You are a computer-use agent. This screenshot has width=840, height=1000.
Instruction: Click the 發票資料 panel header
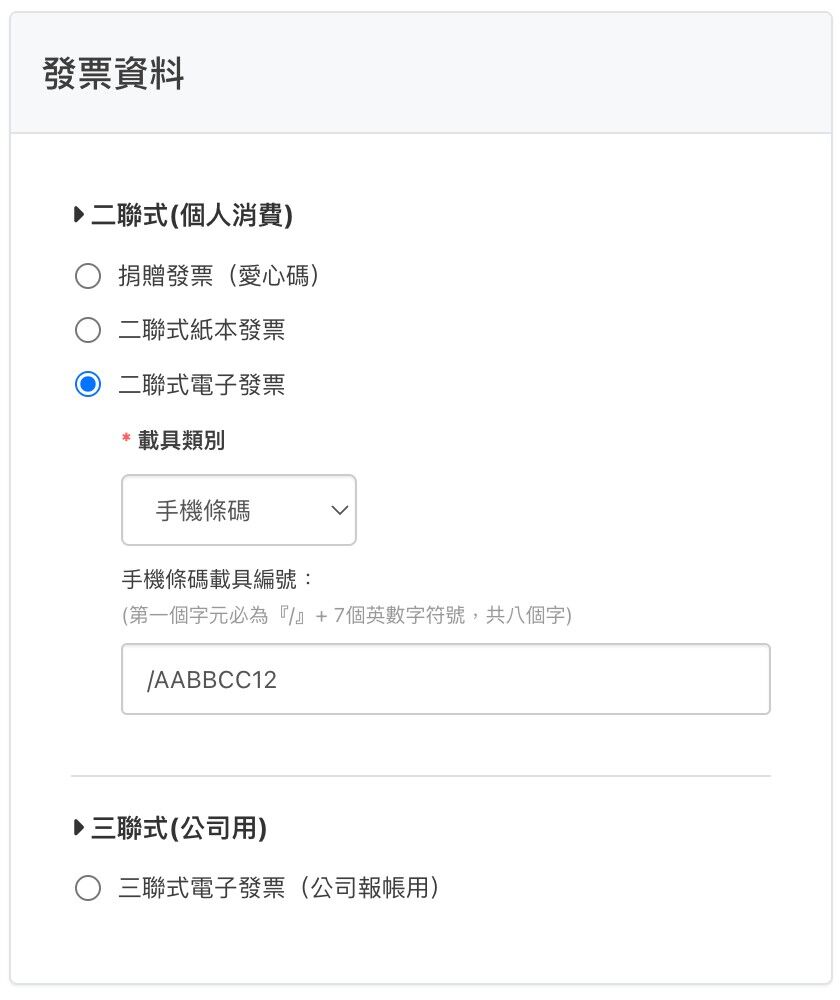coord(114,75)
